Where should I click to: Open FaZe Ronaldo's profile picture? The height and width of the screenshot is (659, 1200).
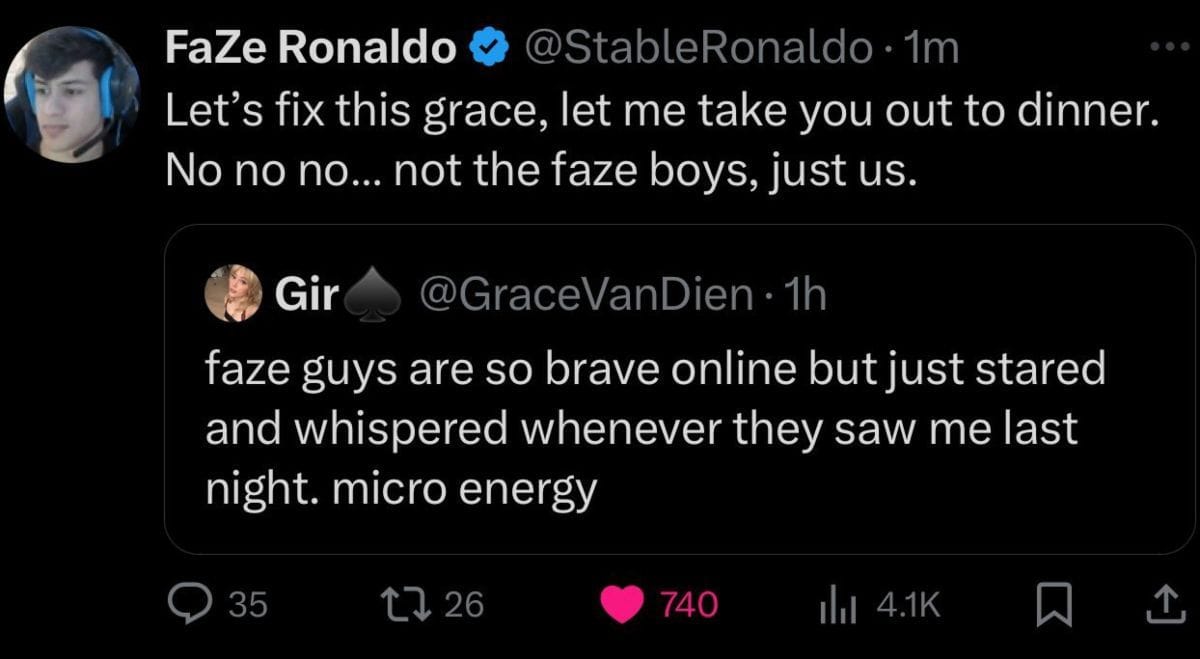[x=70, y=94]
